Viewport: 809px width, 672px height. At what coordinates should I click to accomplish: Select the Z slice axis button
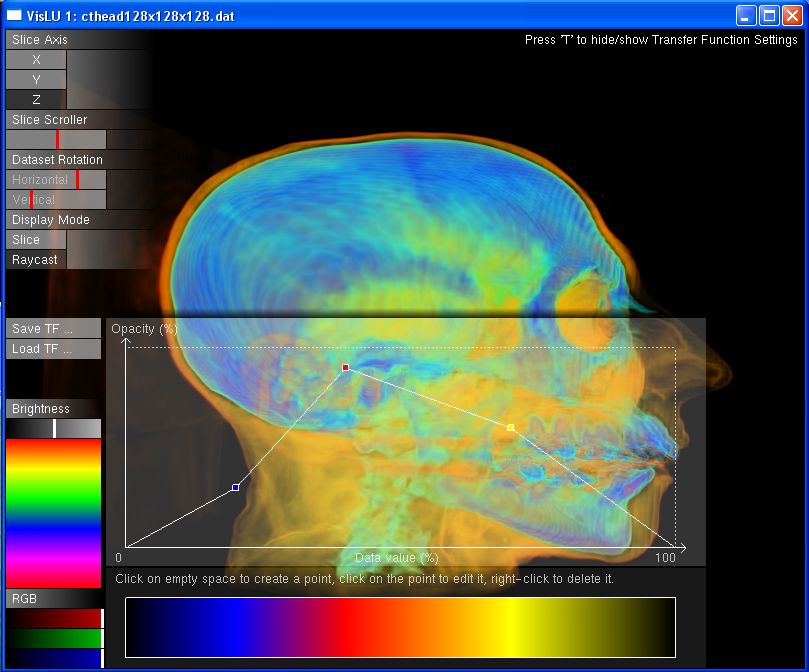tap(36, 100)
